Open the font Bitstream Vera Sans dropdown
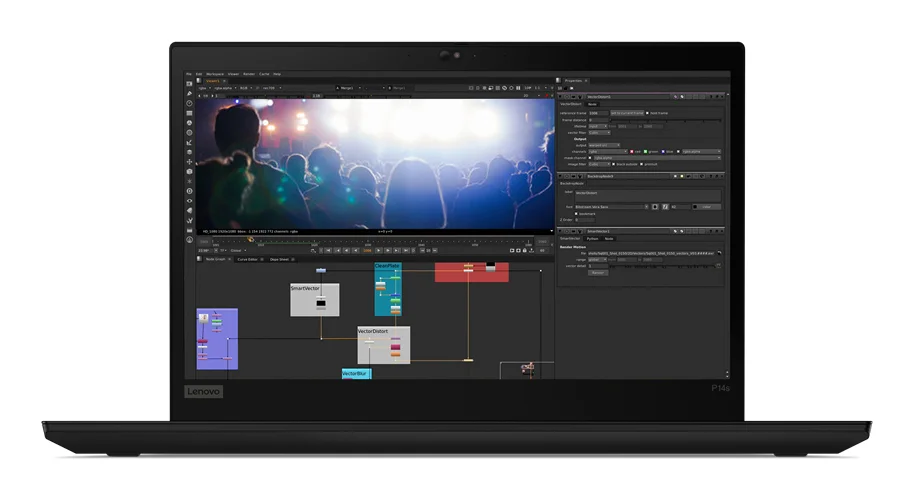The width and height of the screenshot is (913, 499). pyautogui.click(x=611, y=207)
